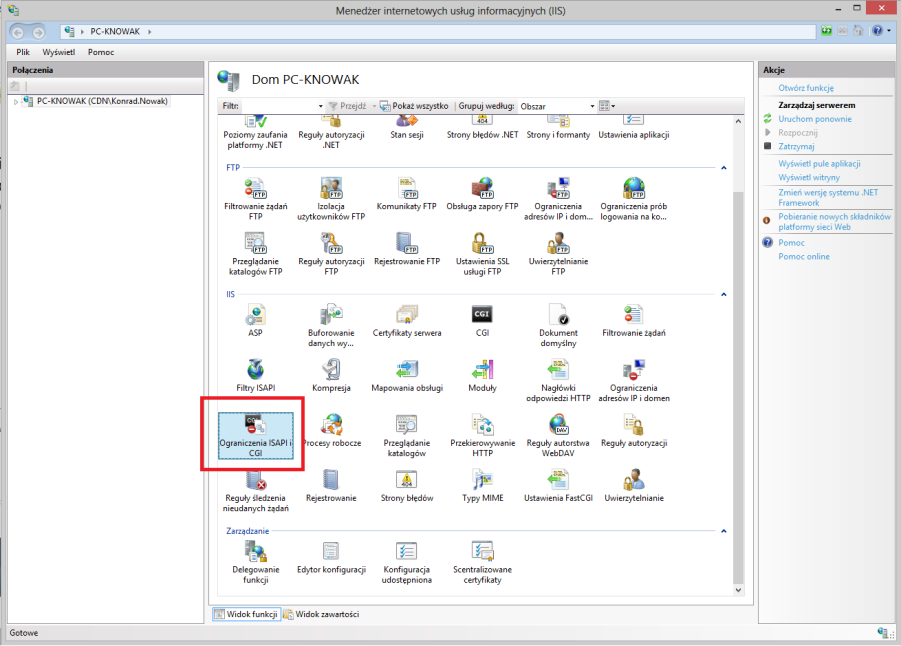This screenshot has width=901, height=646.
Task: Select the Moduły feature icon
Action: 482,376
